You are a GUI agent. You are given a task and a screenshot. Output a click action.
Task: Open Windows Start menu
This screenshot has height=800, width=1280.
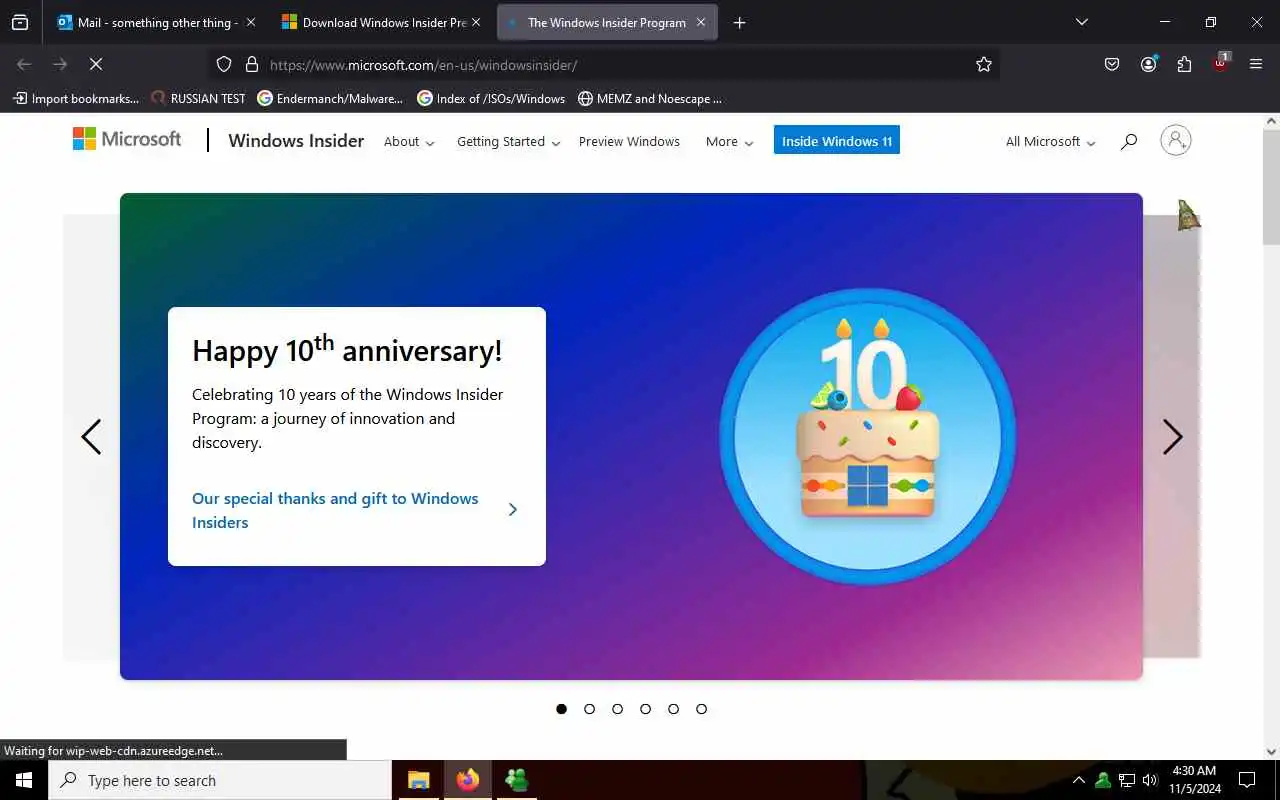(24, 780)
